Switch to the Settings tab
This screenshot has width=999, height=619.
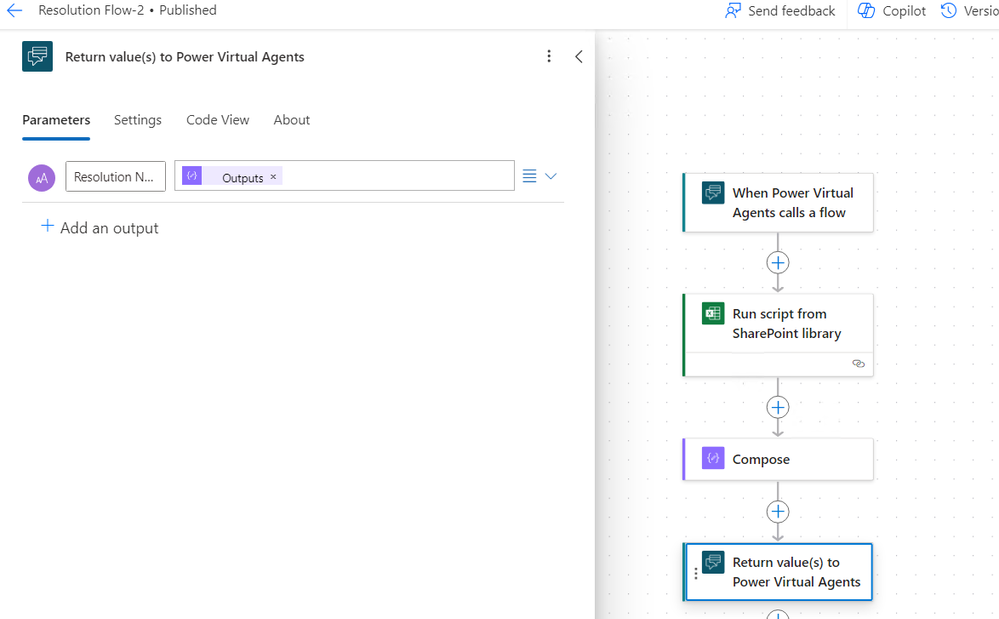pos(138,120)
